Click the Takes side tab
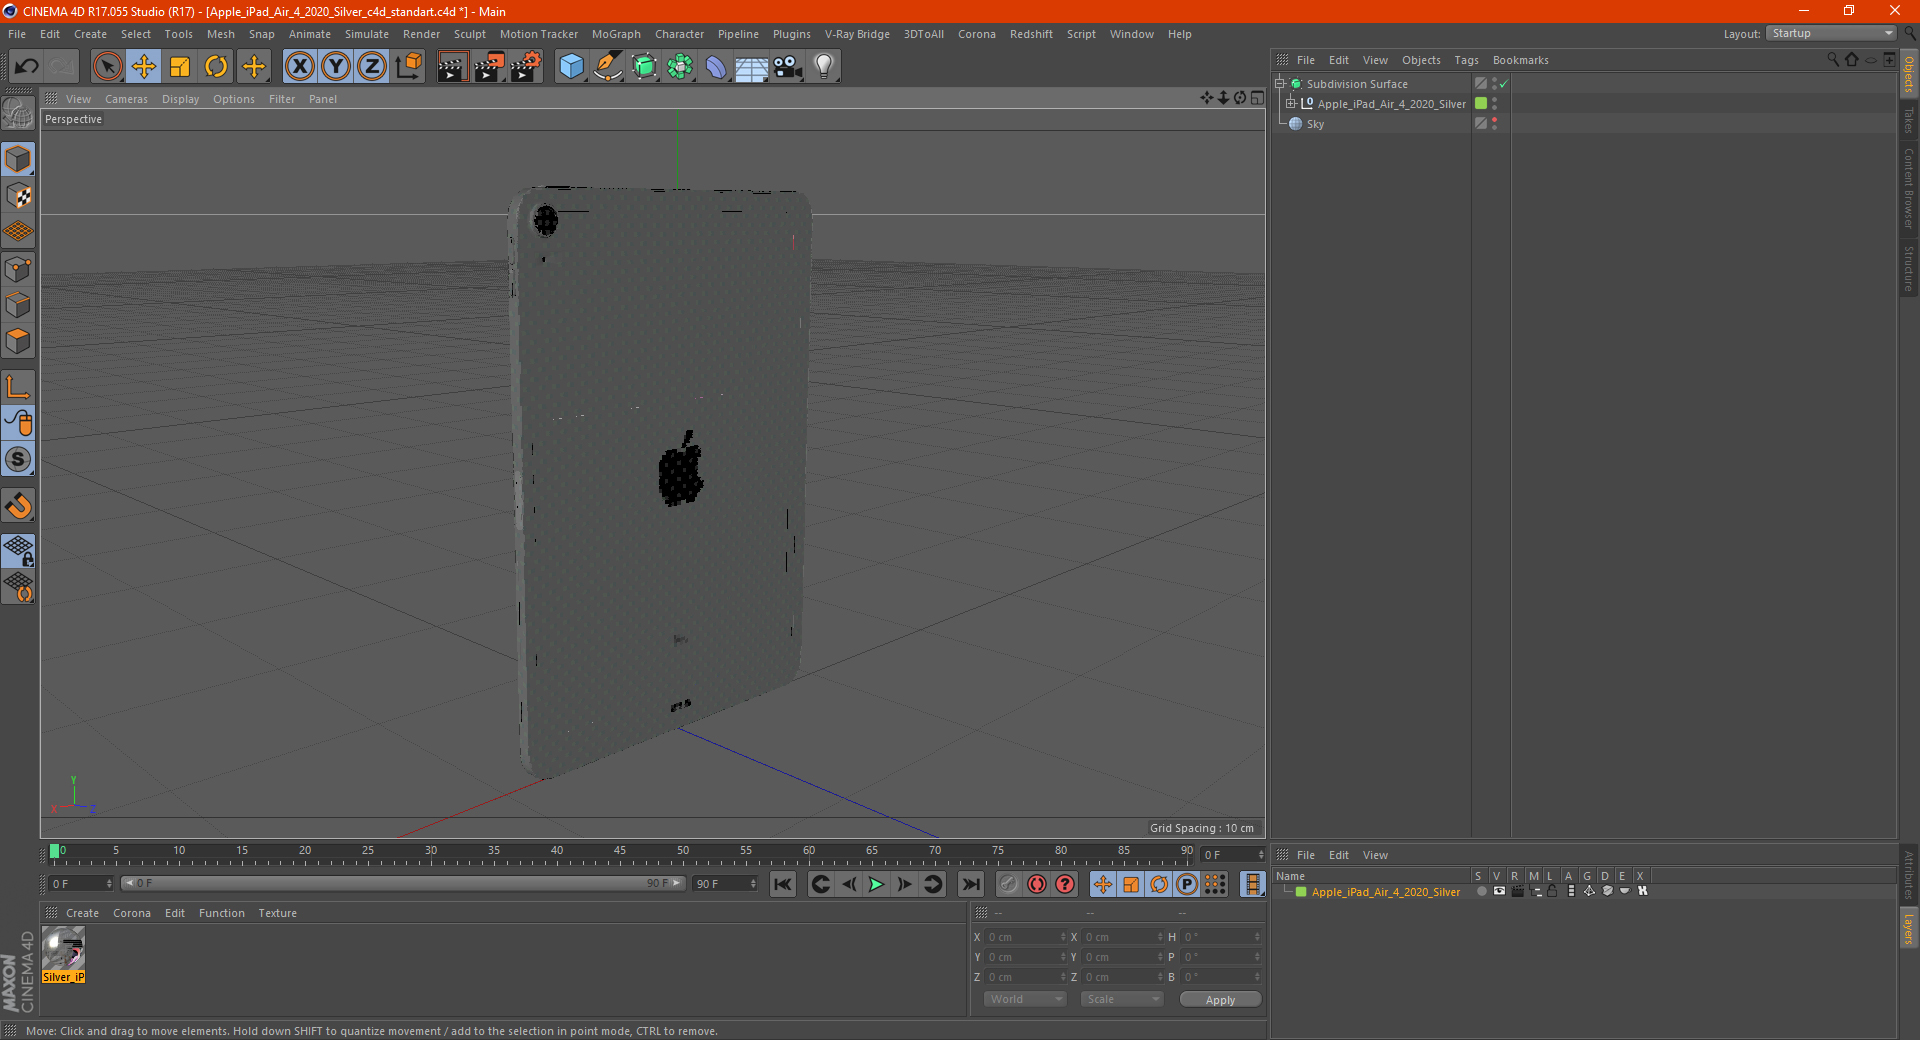This screenshot has width=1920, height=1040. click(1908, 121)
